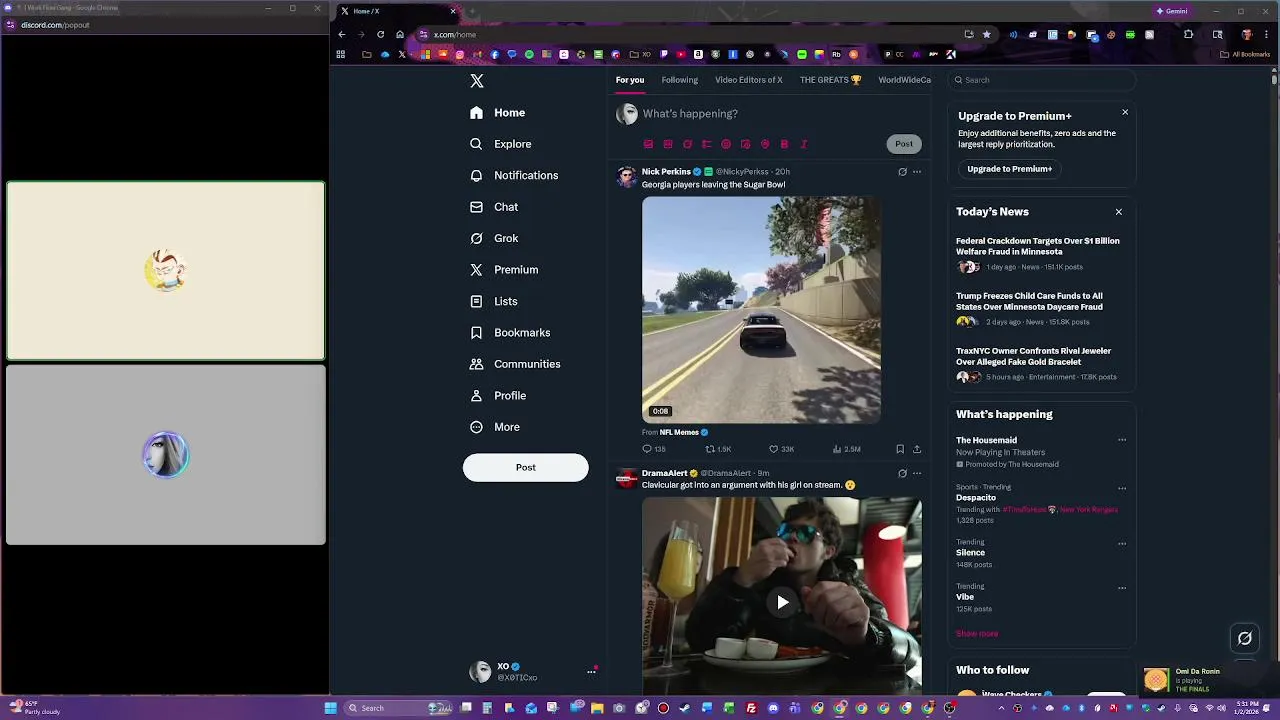Screen dimensions: 1280x720
Task: Switch to the Following tab
Action: pyautogui.click(x=679, y=80)
